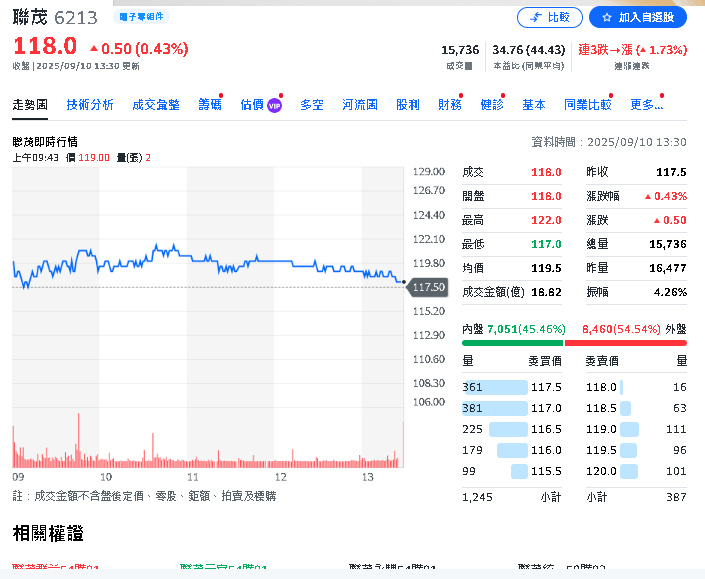
Task: Open the 財務 tab
Action: (x=450, y=105)
